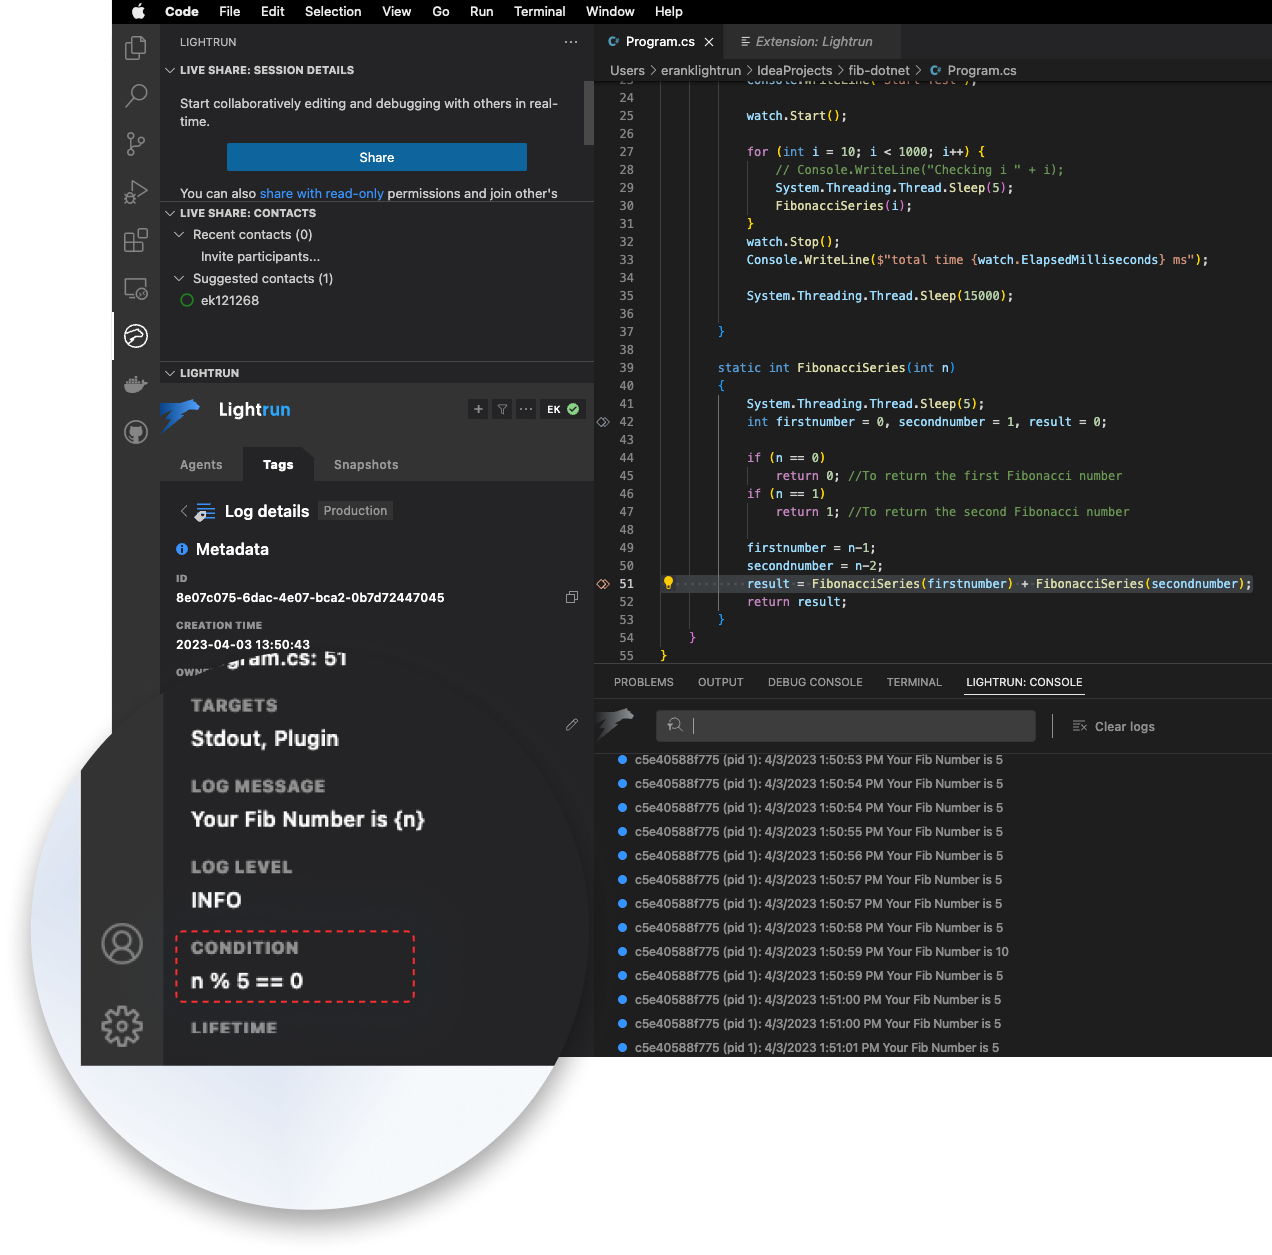1272x1255 pixels.
Task: Open the Docker view
Action: 136,384
